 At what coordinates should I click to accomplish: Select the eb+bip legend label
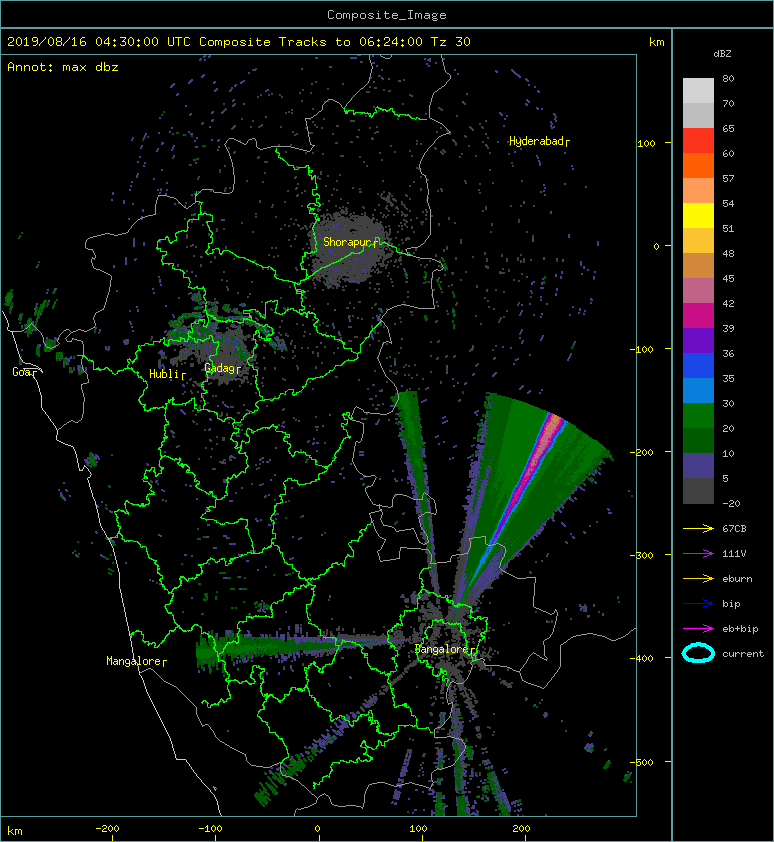click(x=740, y=629)
